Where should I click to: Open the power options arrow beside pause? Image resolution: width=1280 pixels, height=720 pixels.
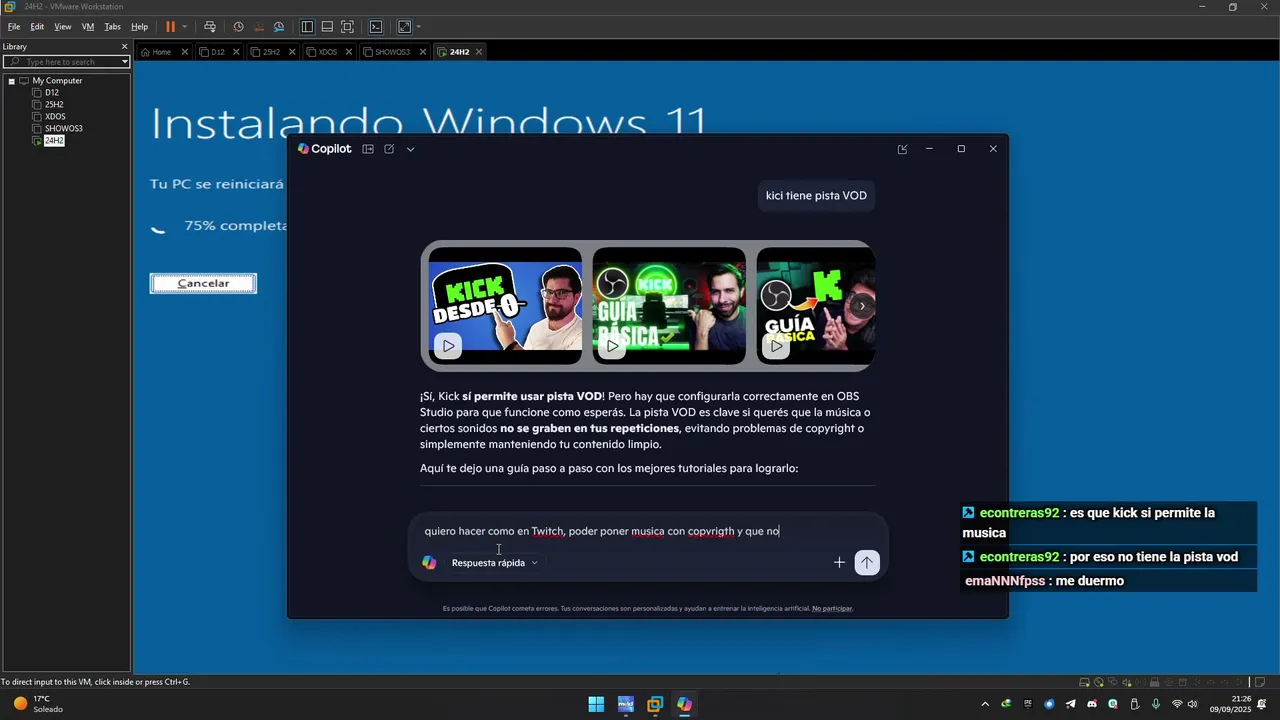pos(185,27)
